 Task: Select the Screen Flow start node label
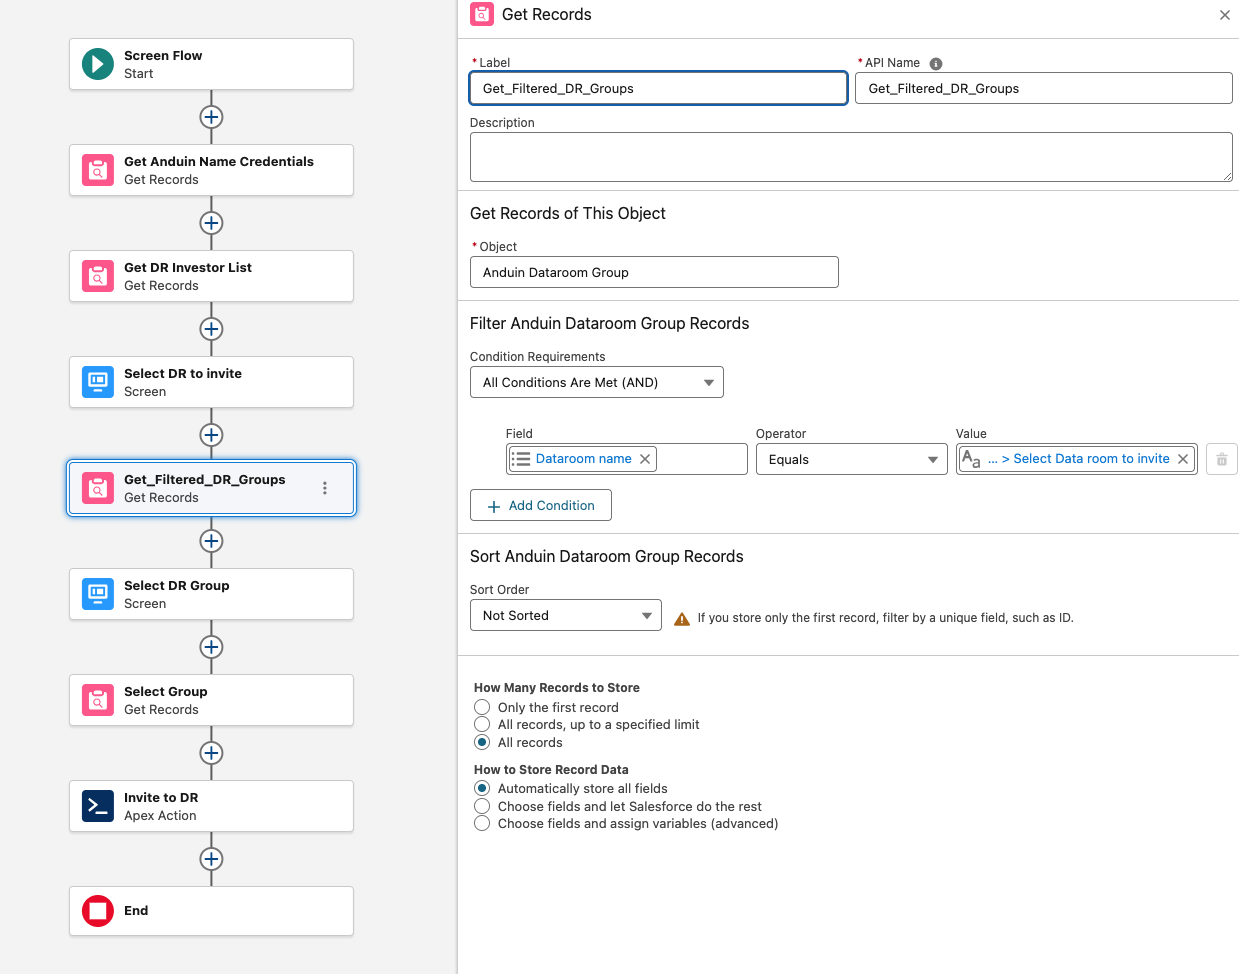(x=163, y=55)
